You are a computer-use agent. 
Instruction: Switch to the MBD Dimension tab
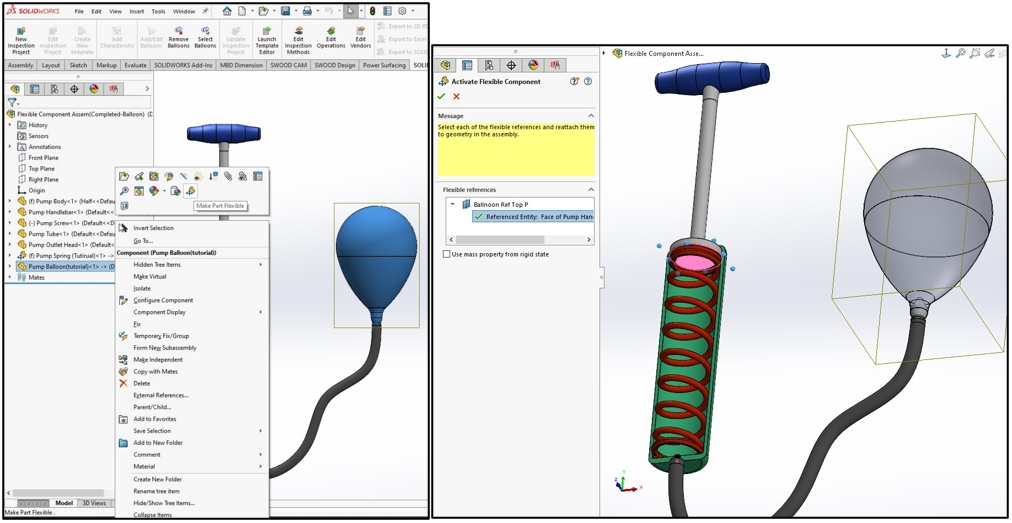point(241,65)
